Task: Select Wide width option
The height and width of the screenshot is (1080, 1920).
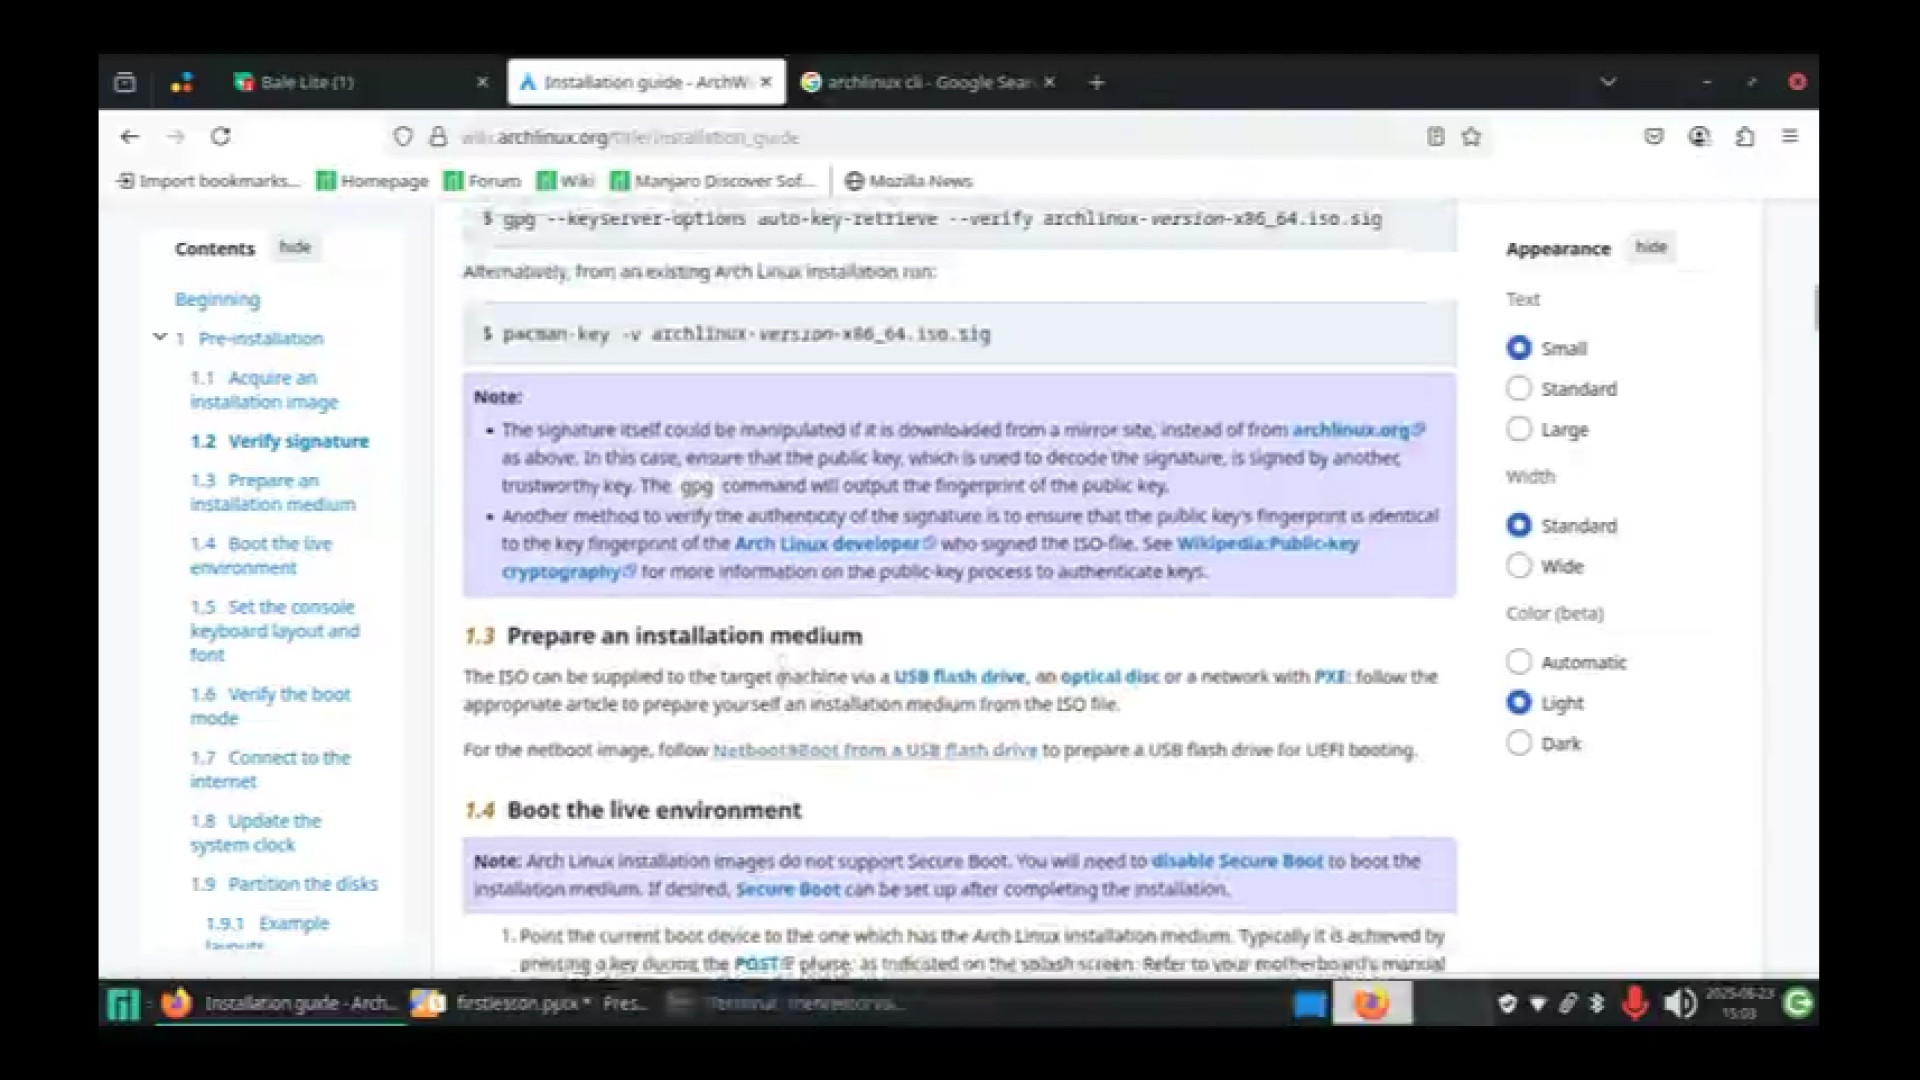Action: 1519,566
